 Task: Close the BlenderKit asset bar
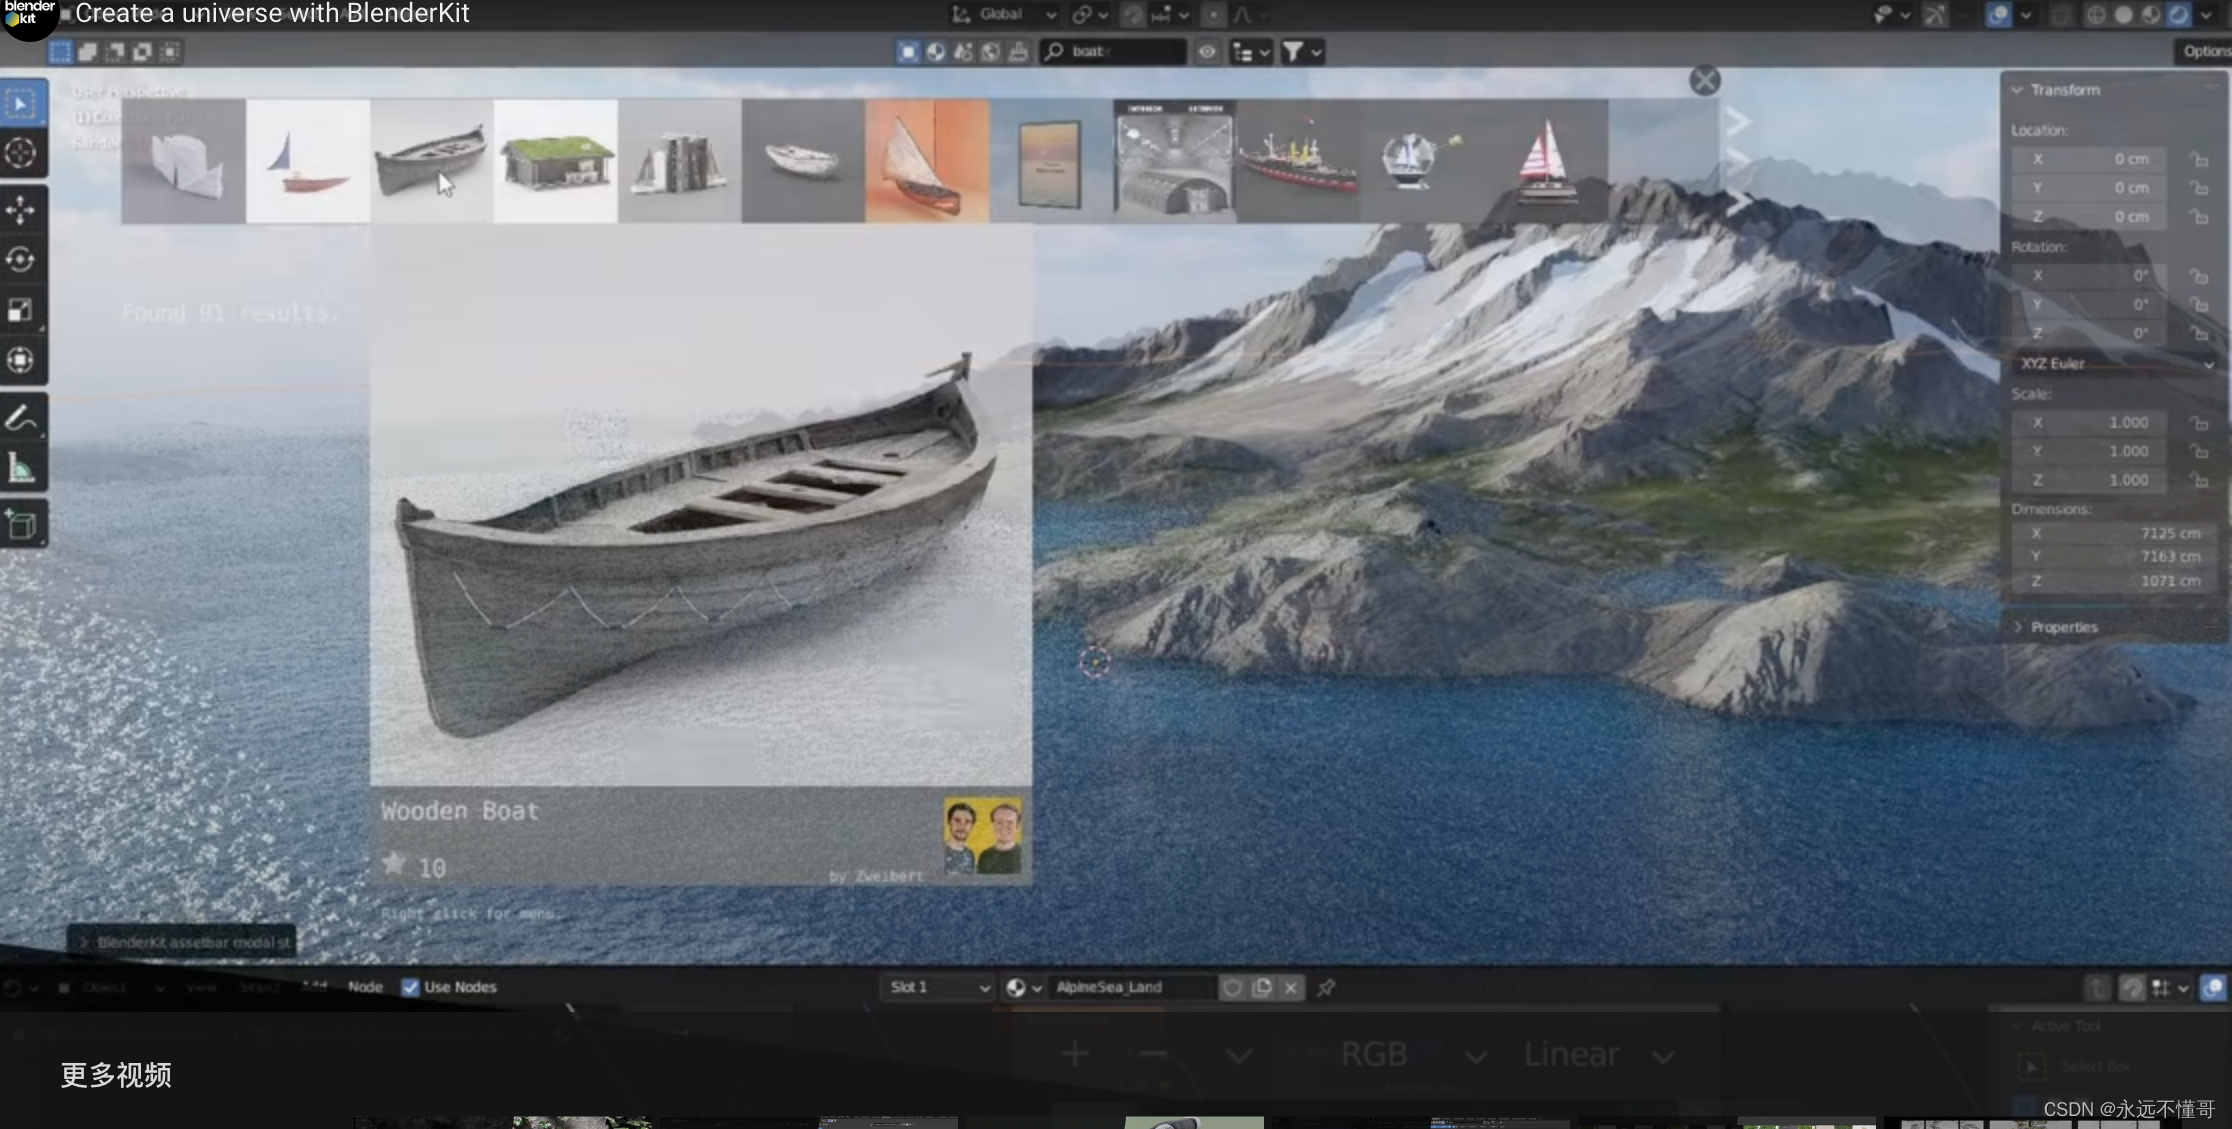point(1705,80)
